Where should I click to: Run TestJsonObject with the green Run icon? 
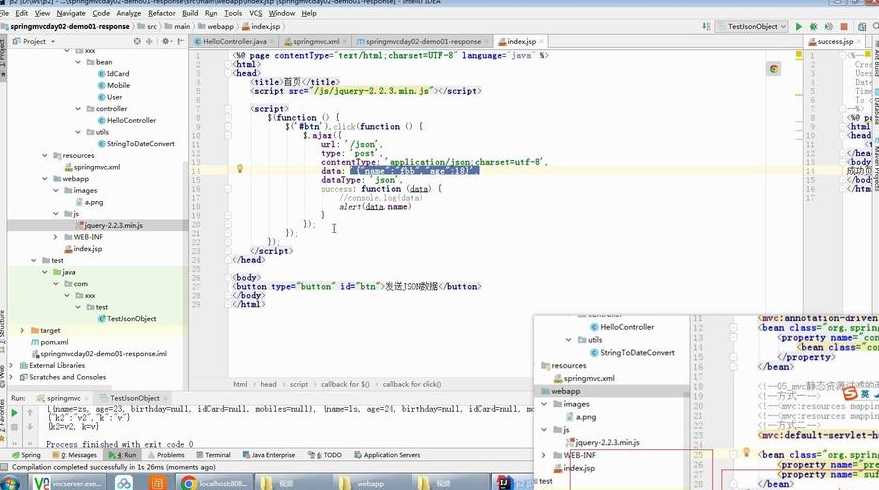798,26
